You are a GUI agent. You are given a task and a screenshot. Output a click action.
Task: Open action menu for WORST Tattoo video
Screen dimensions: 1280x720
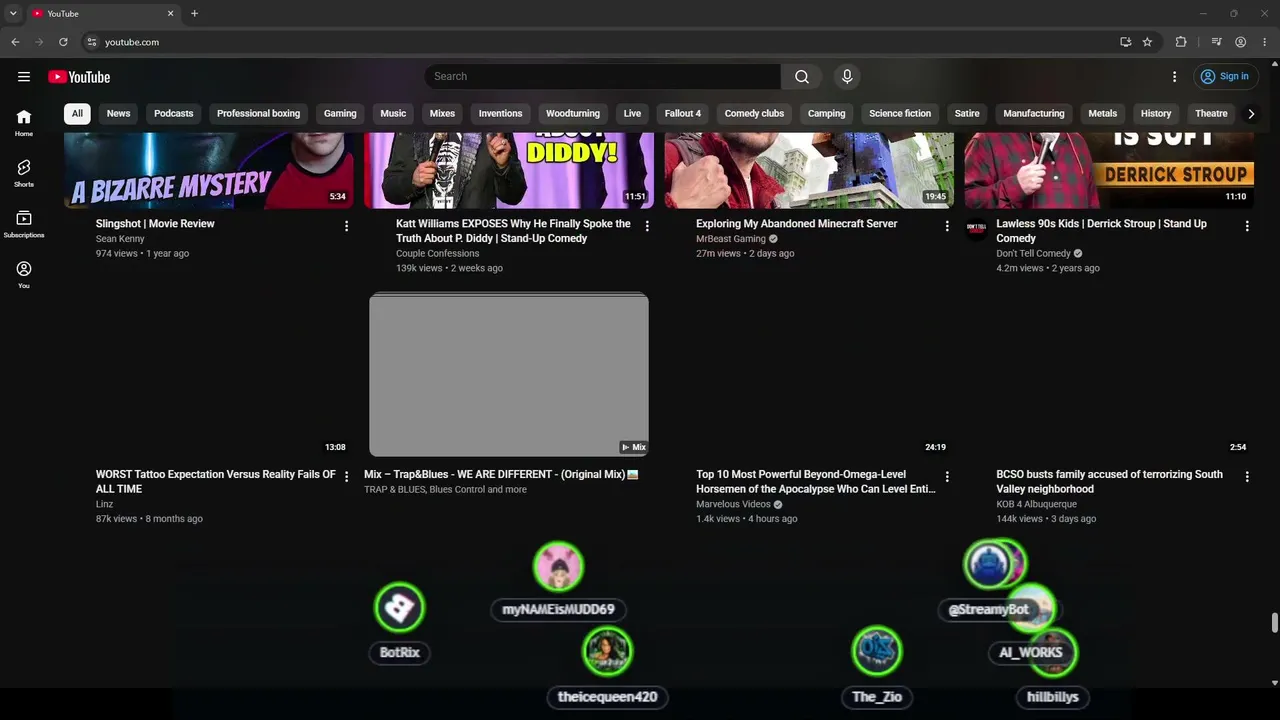[347, 477]
